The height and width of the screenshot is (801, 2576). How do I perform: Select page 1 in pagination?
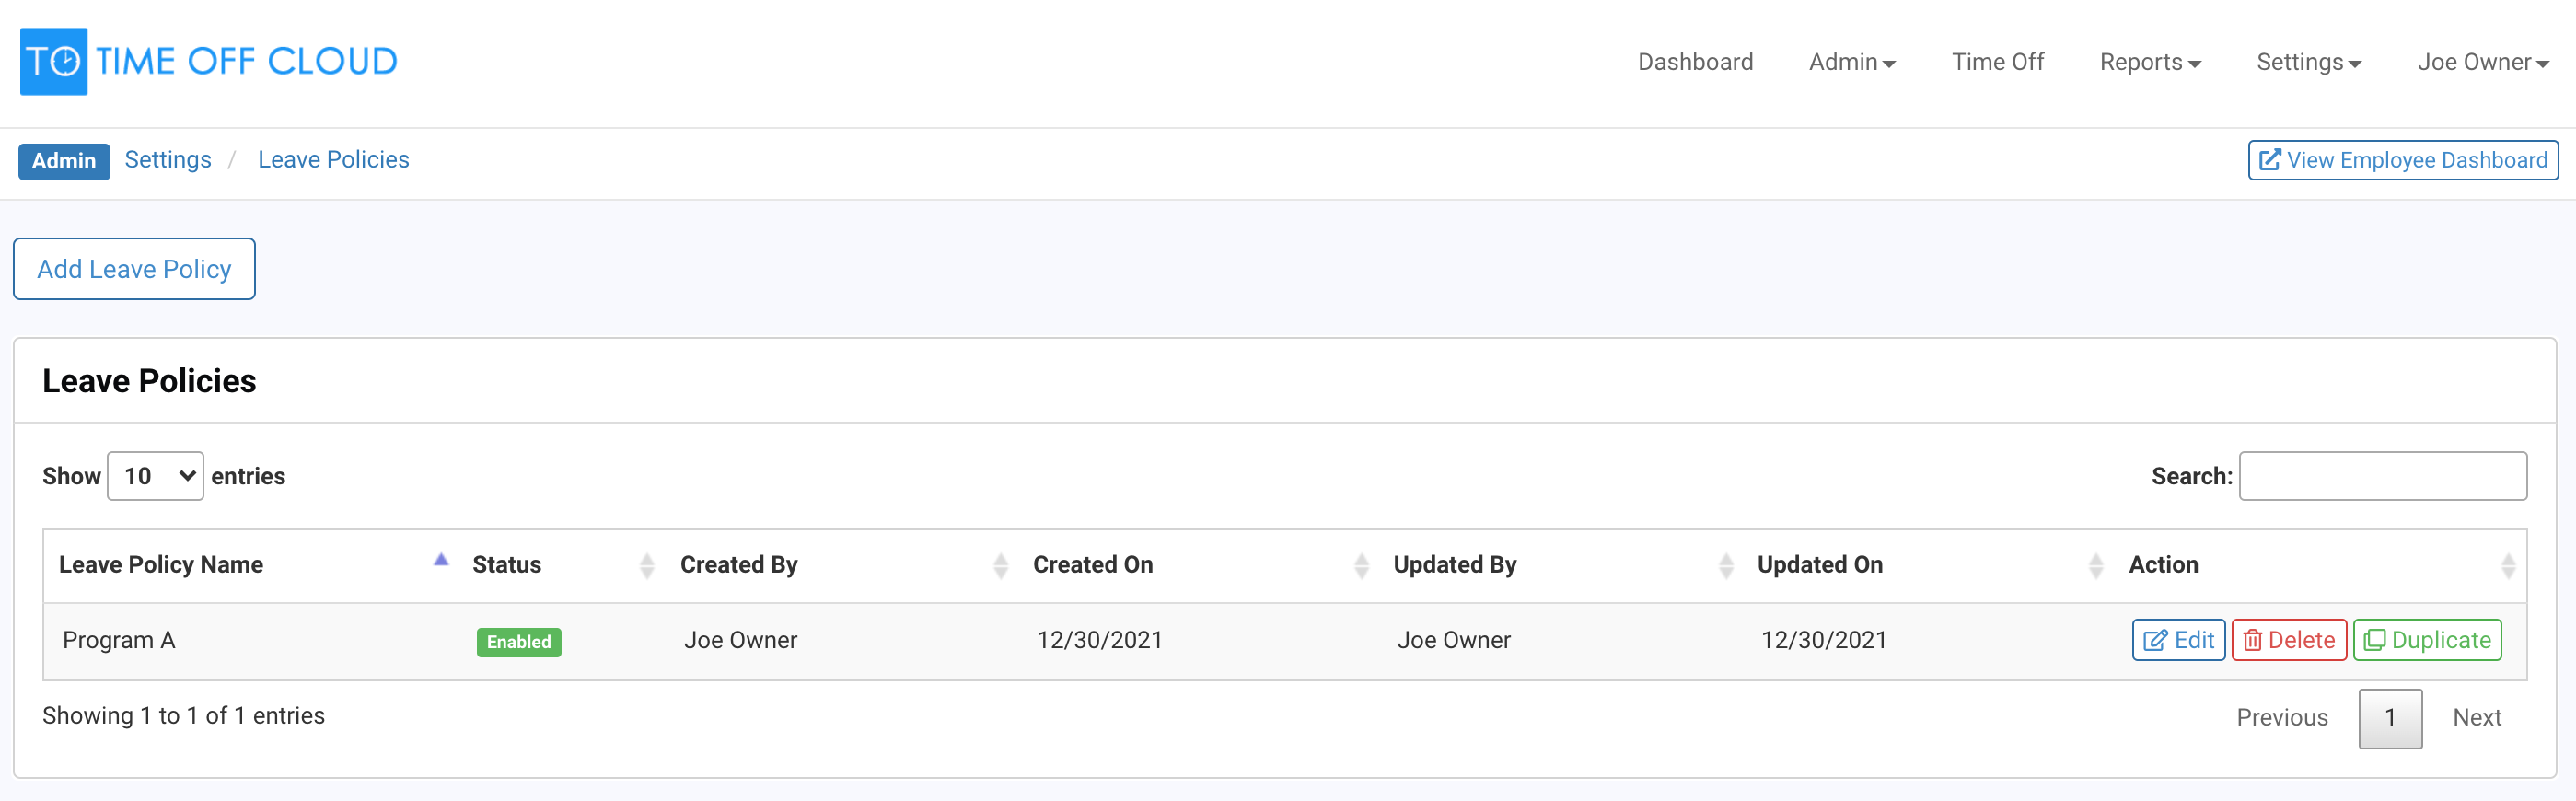(x=2390, y=718)
